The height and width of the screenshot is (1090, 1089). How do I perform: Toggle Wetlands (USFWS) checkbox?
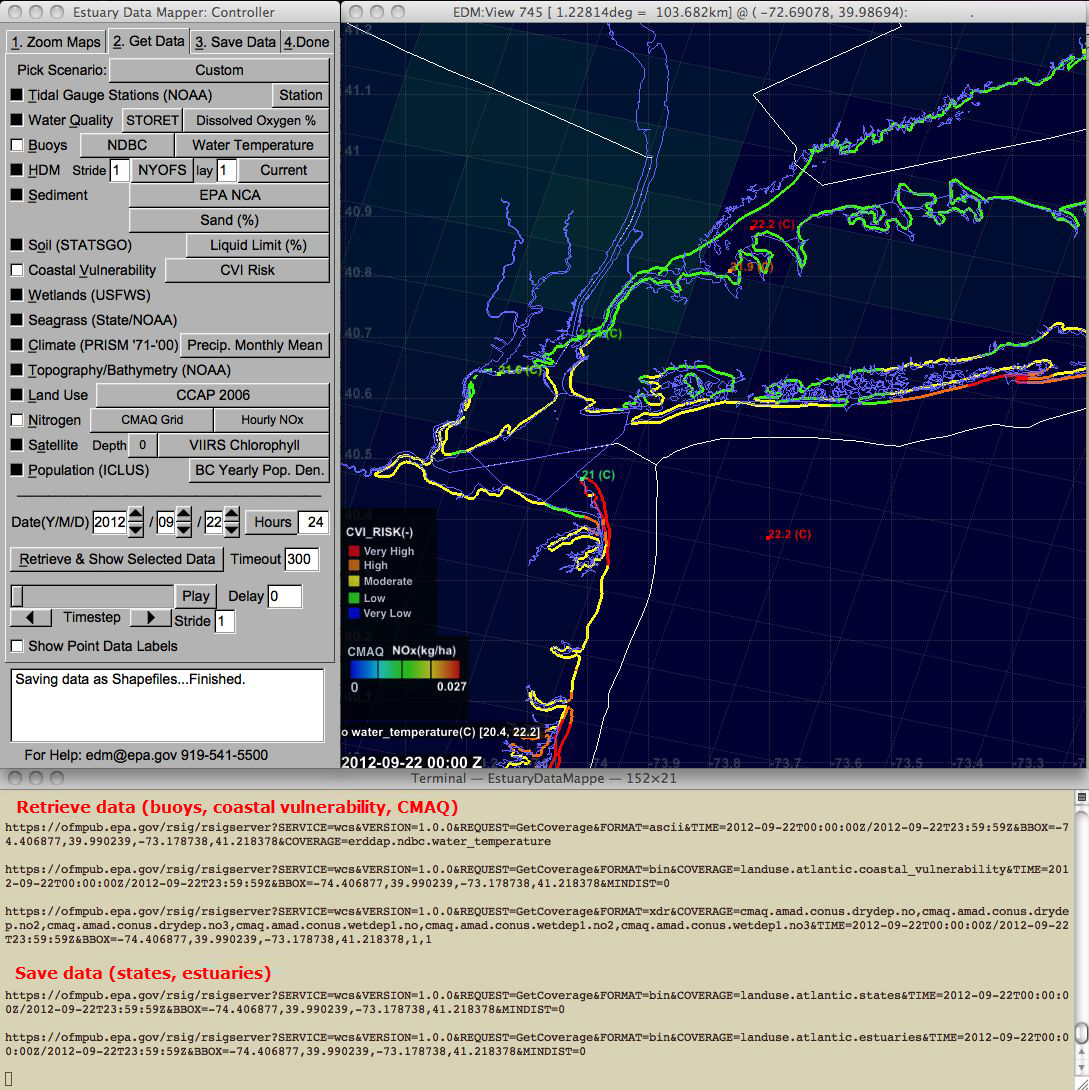[17, 295]
